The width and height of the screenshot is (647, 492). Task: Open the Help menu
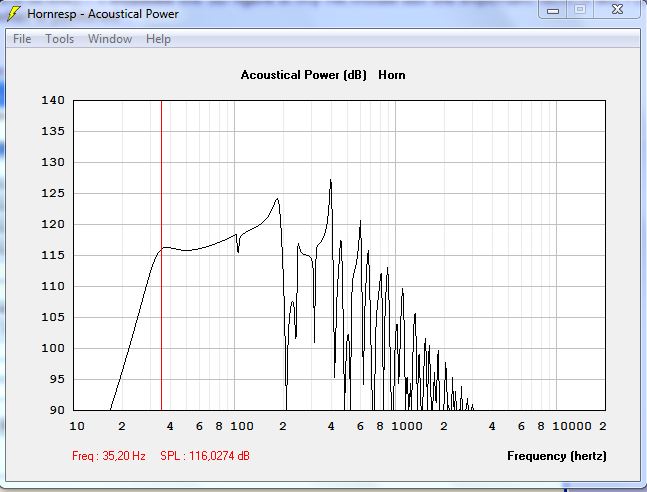click(x=158, y=39)
